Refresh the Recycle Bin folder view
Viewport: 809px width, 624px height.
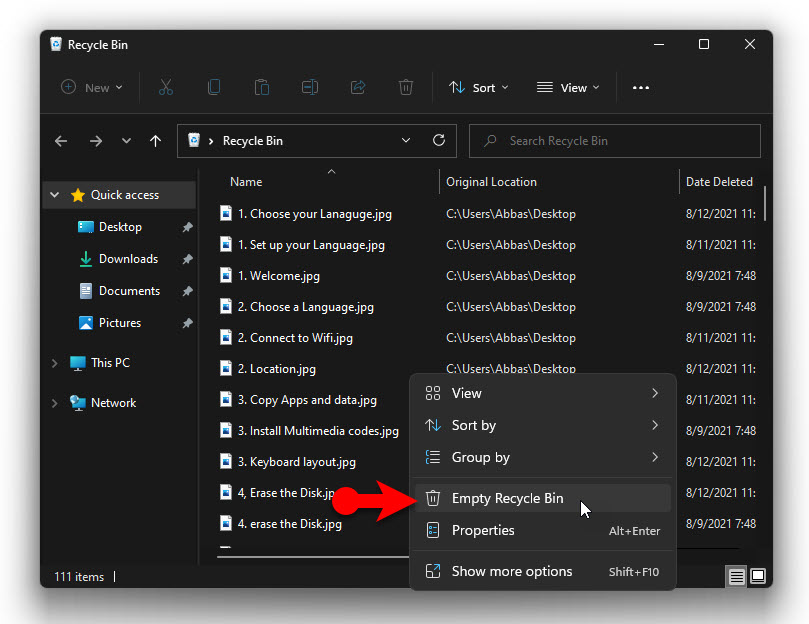pyautogui.click(x=439, y=140)
